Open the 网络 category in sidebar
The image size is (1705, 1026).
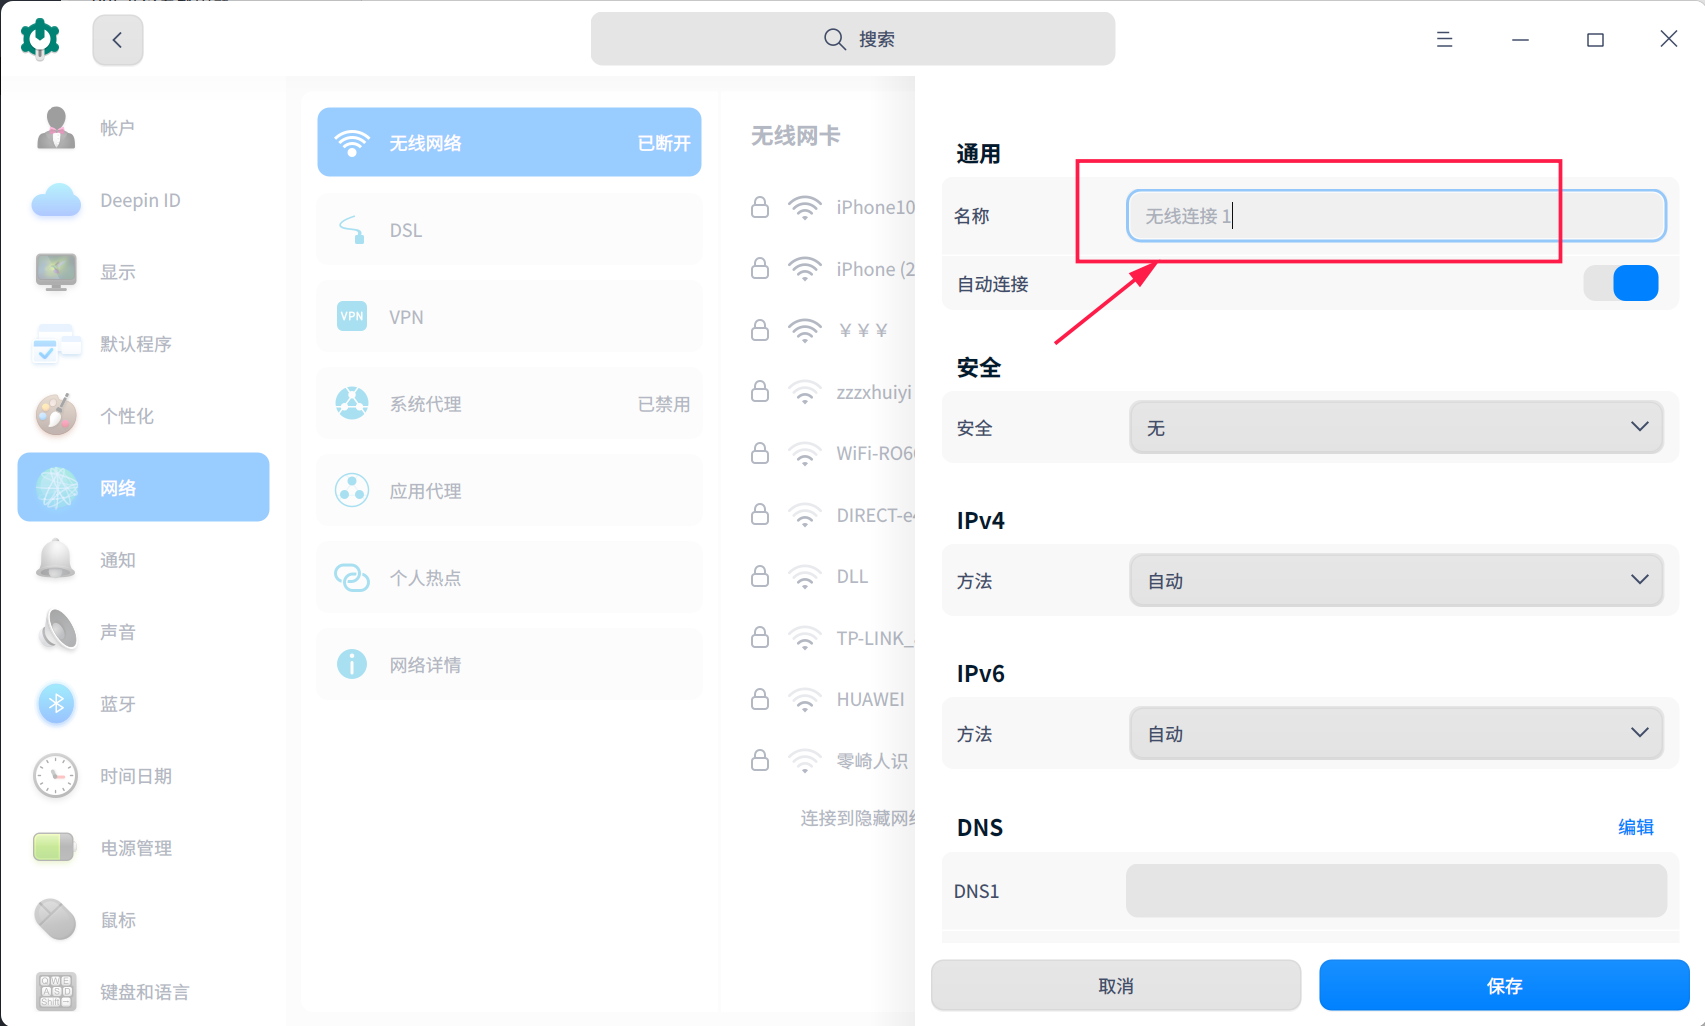pyautogui.click(x=144, y=488)
